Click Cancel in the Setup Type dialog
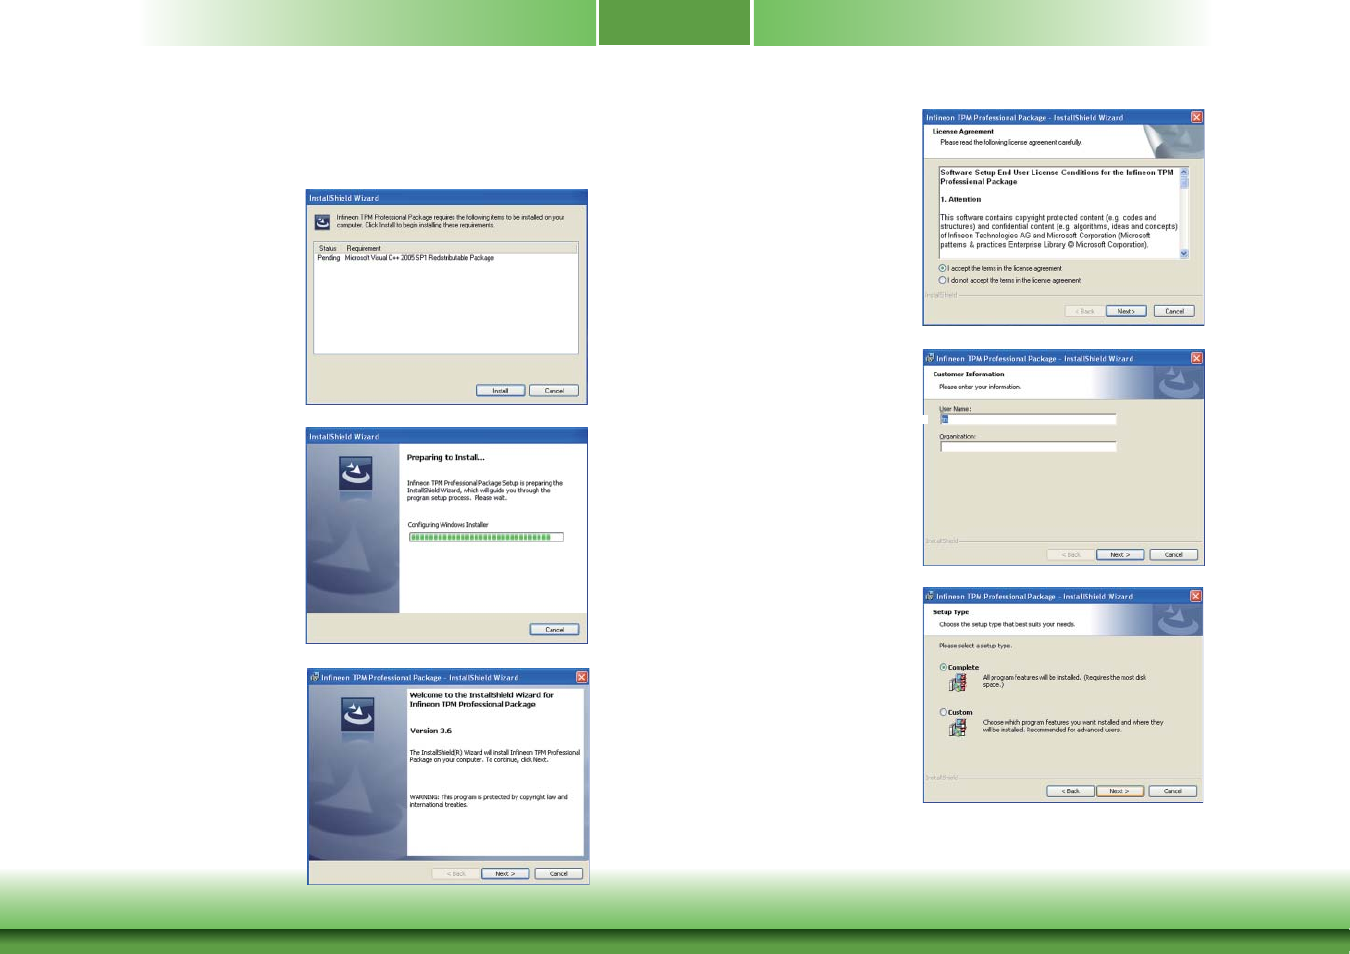 coord(1173,791)
